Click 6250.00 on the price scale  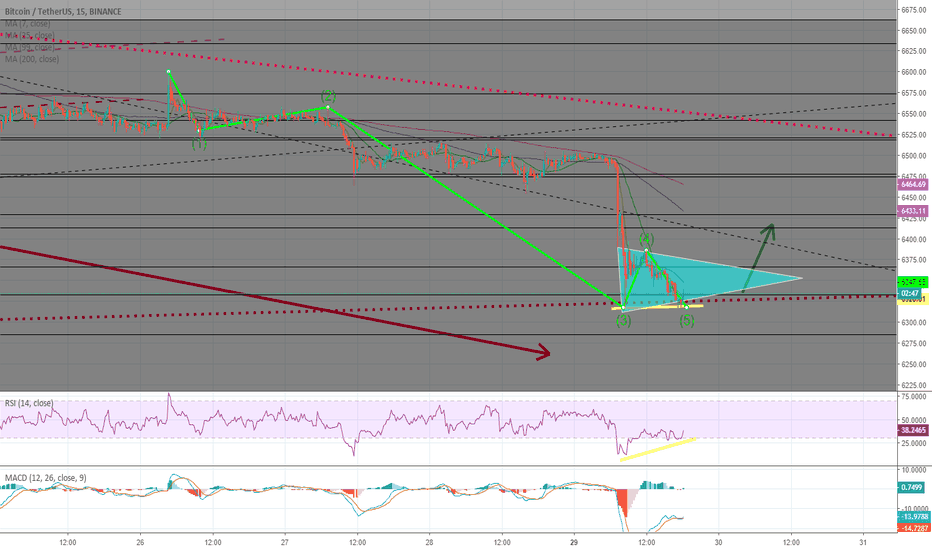click(914, 364)
